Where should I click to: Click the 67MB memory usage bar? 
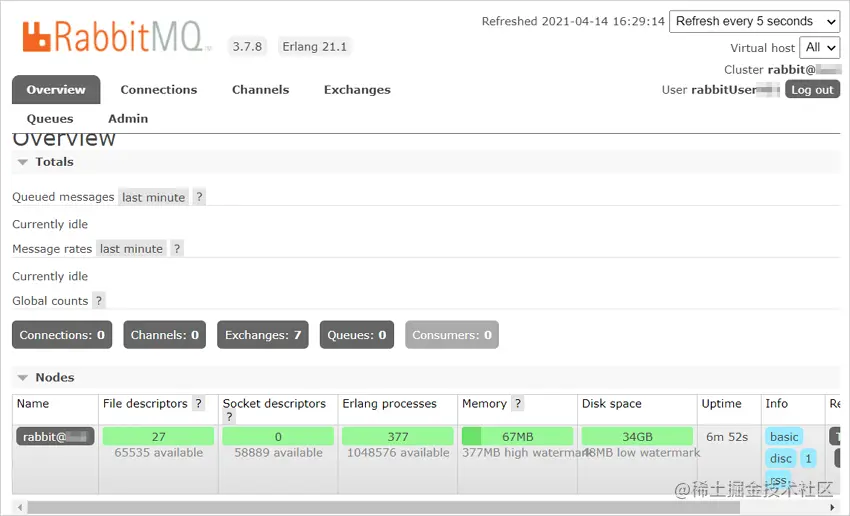coord(517,436)
